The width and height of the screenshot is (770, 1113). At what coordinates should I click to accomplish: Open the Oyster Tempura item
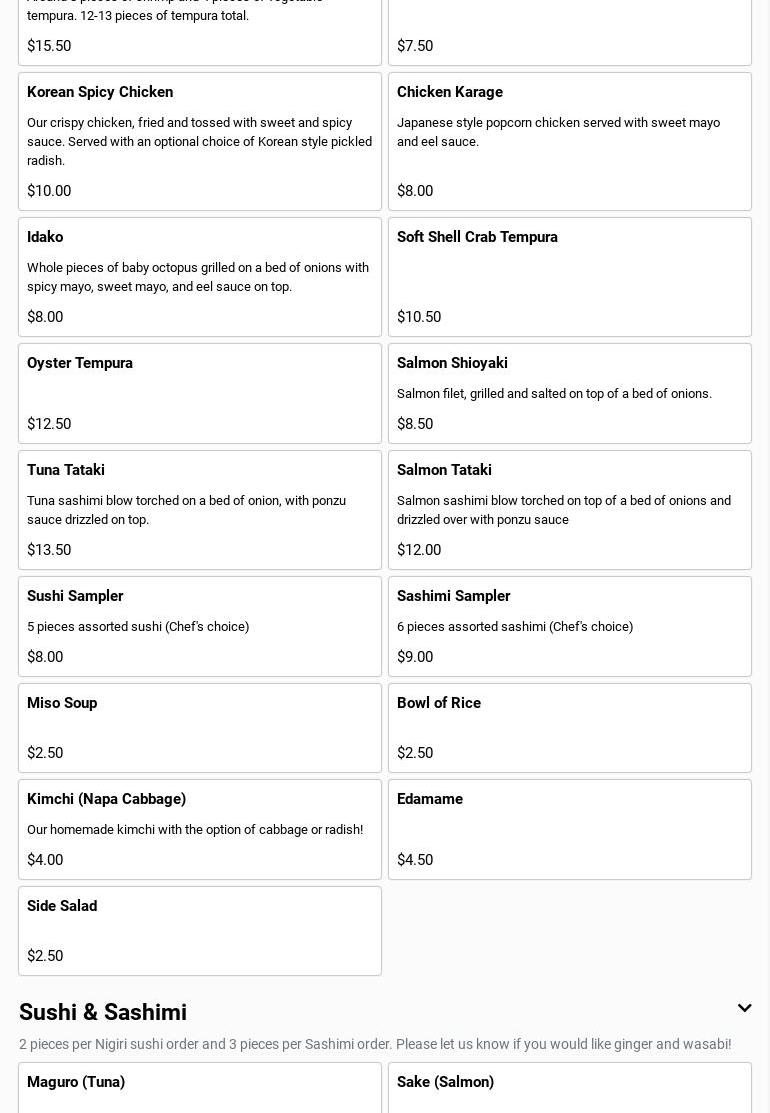(x=200, y=393)
